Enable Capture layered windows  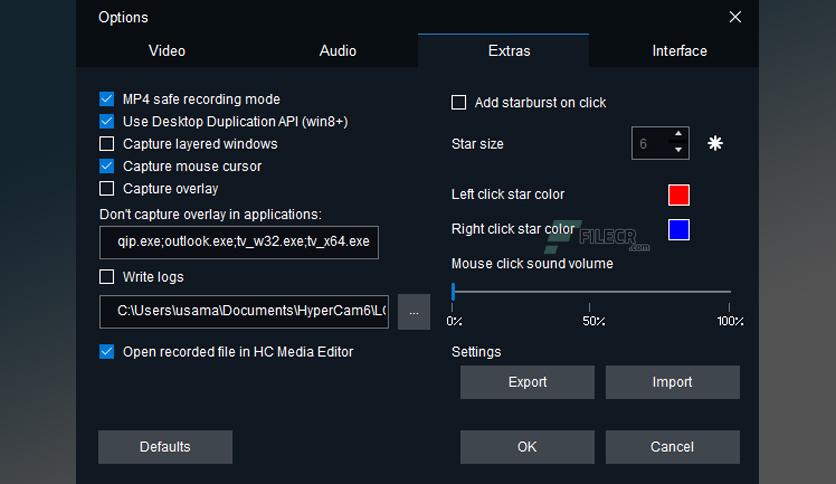(107, 144)
